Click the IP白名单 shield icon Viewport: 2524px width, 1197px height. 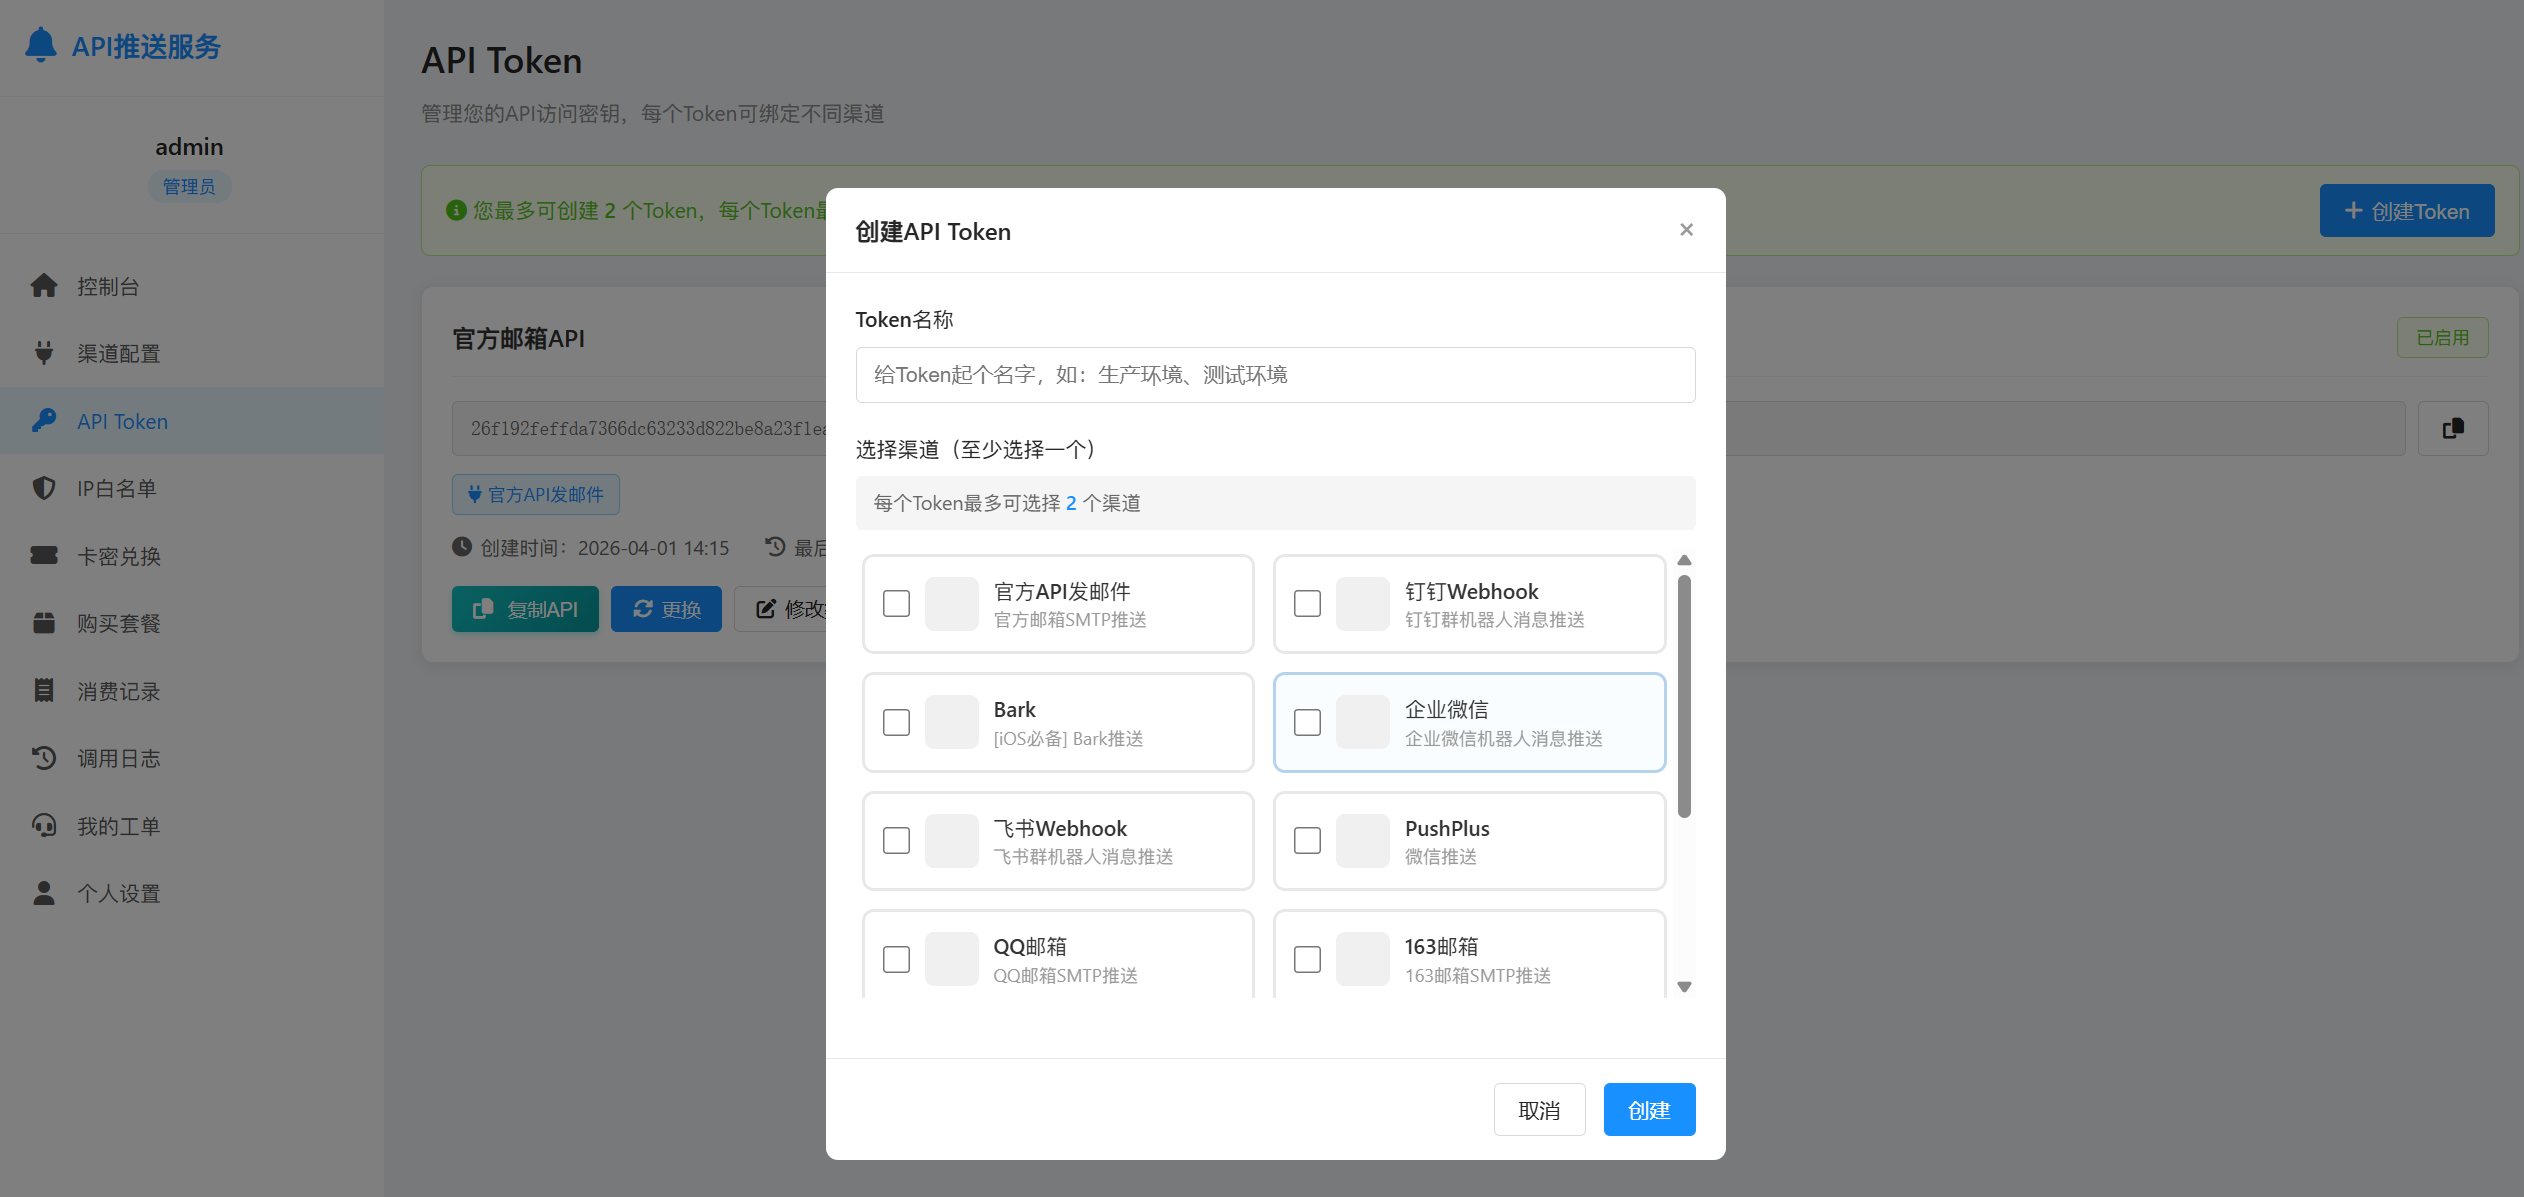click(44, 488)
